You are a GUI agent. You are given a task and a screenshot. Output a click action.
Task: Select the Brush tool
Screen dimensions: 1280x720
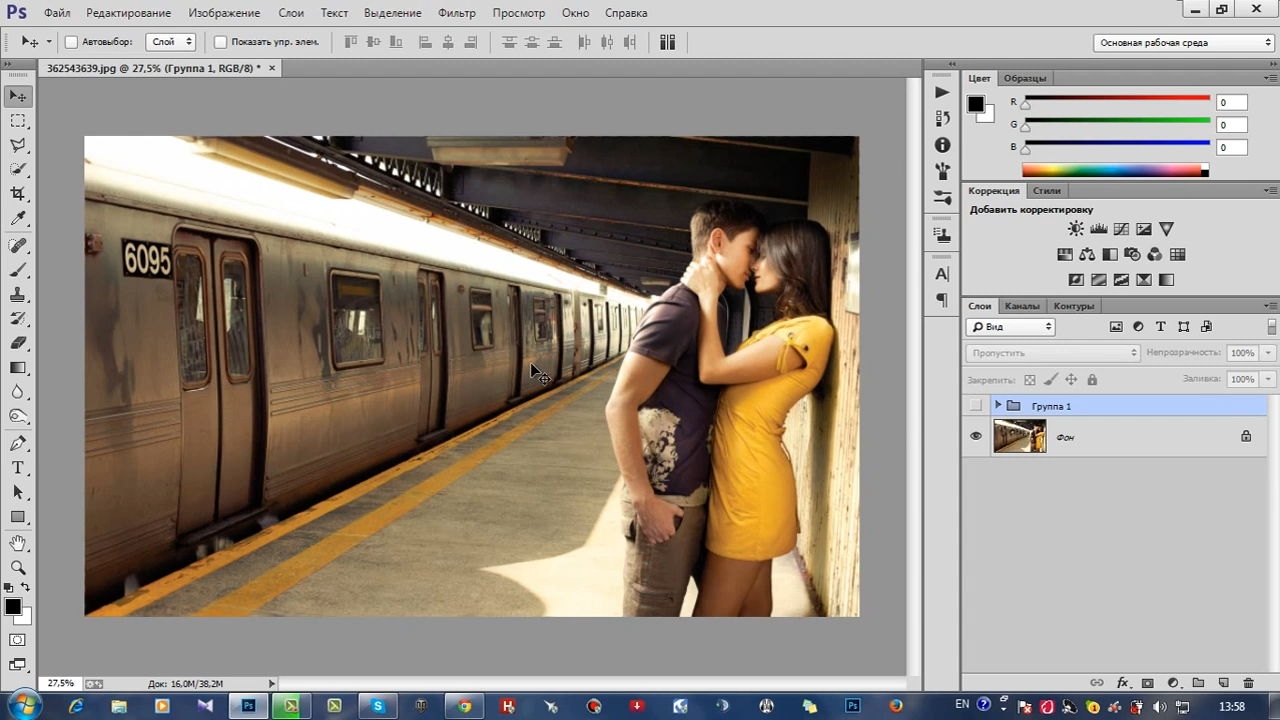tap(18, 270)
